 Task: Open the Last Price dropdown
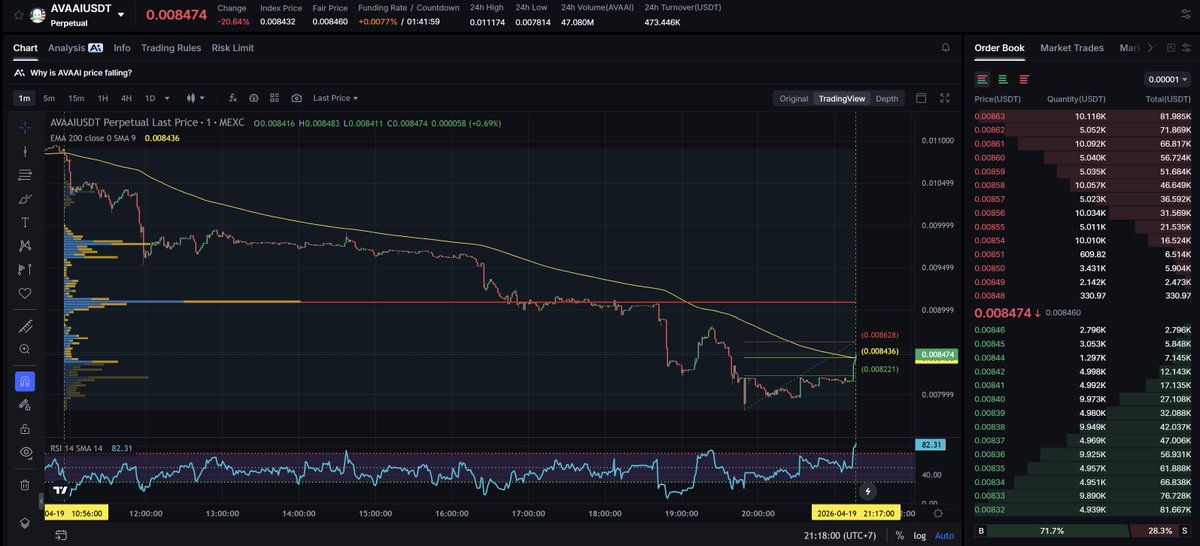(x=335, y=98)
